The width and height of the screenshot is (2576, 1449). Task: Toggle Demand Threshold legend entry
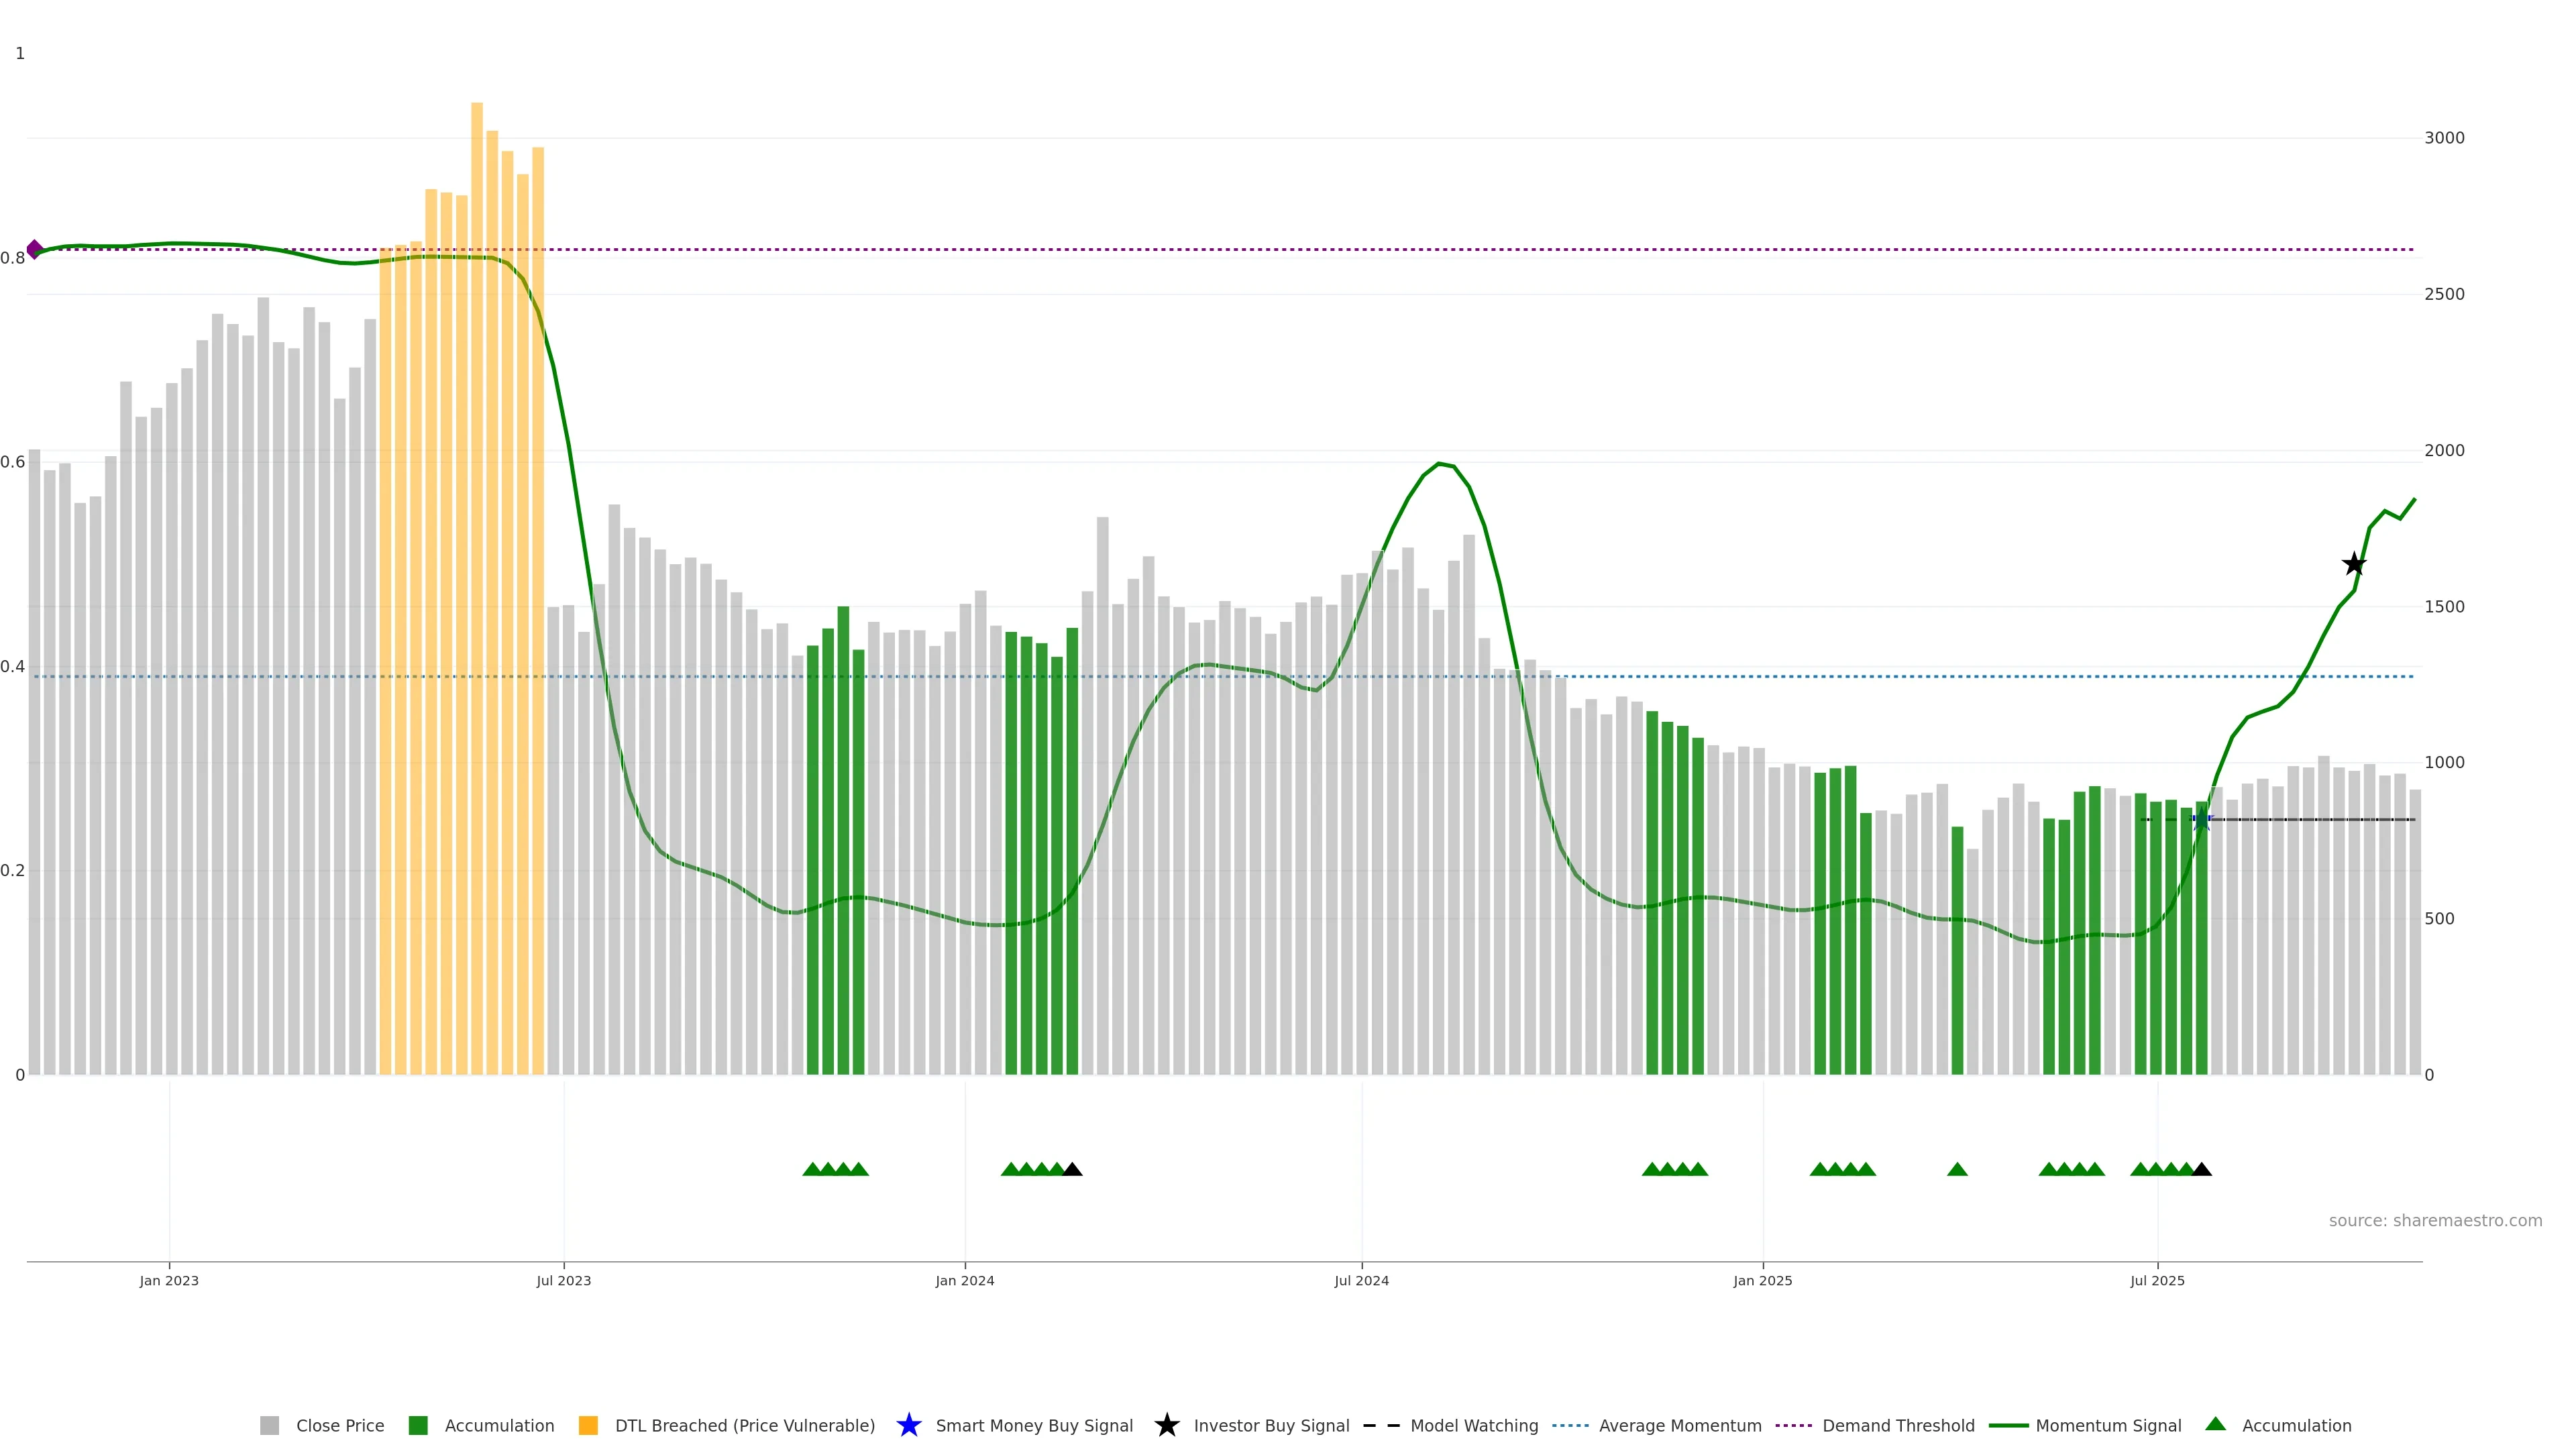(1897, 1425)
